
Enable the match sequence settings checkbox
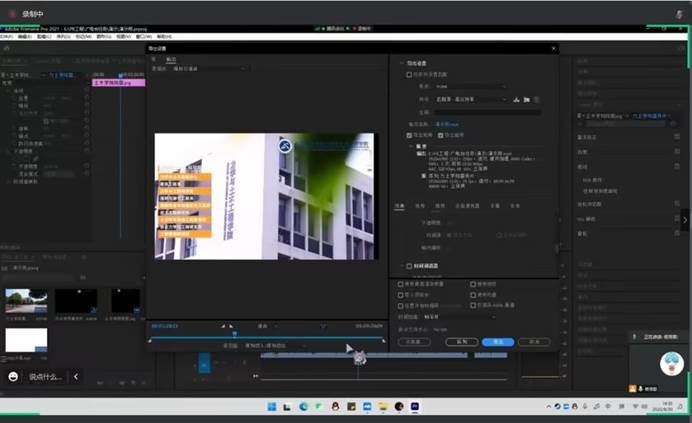(x=410, y=74)
